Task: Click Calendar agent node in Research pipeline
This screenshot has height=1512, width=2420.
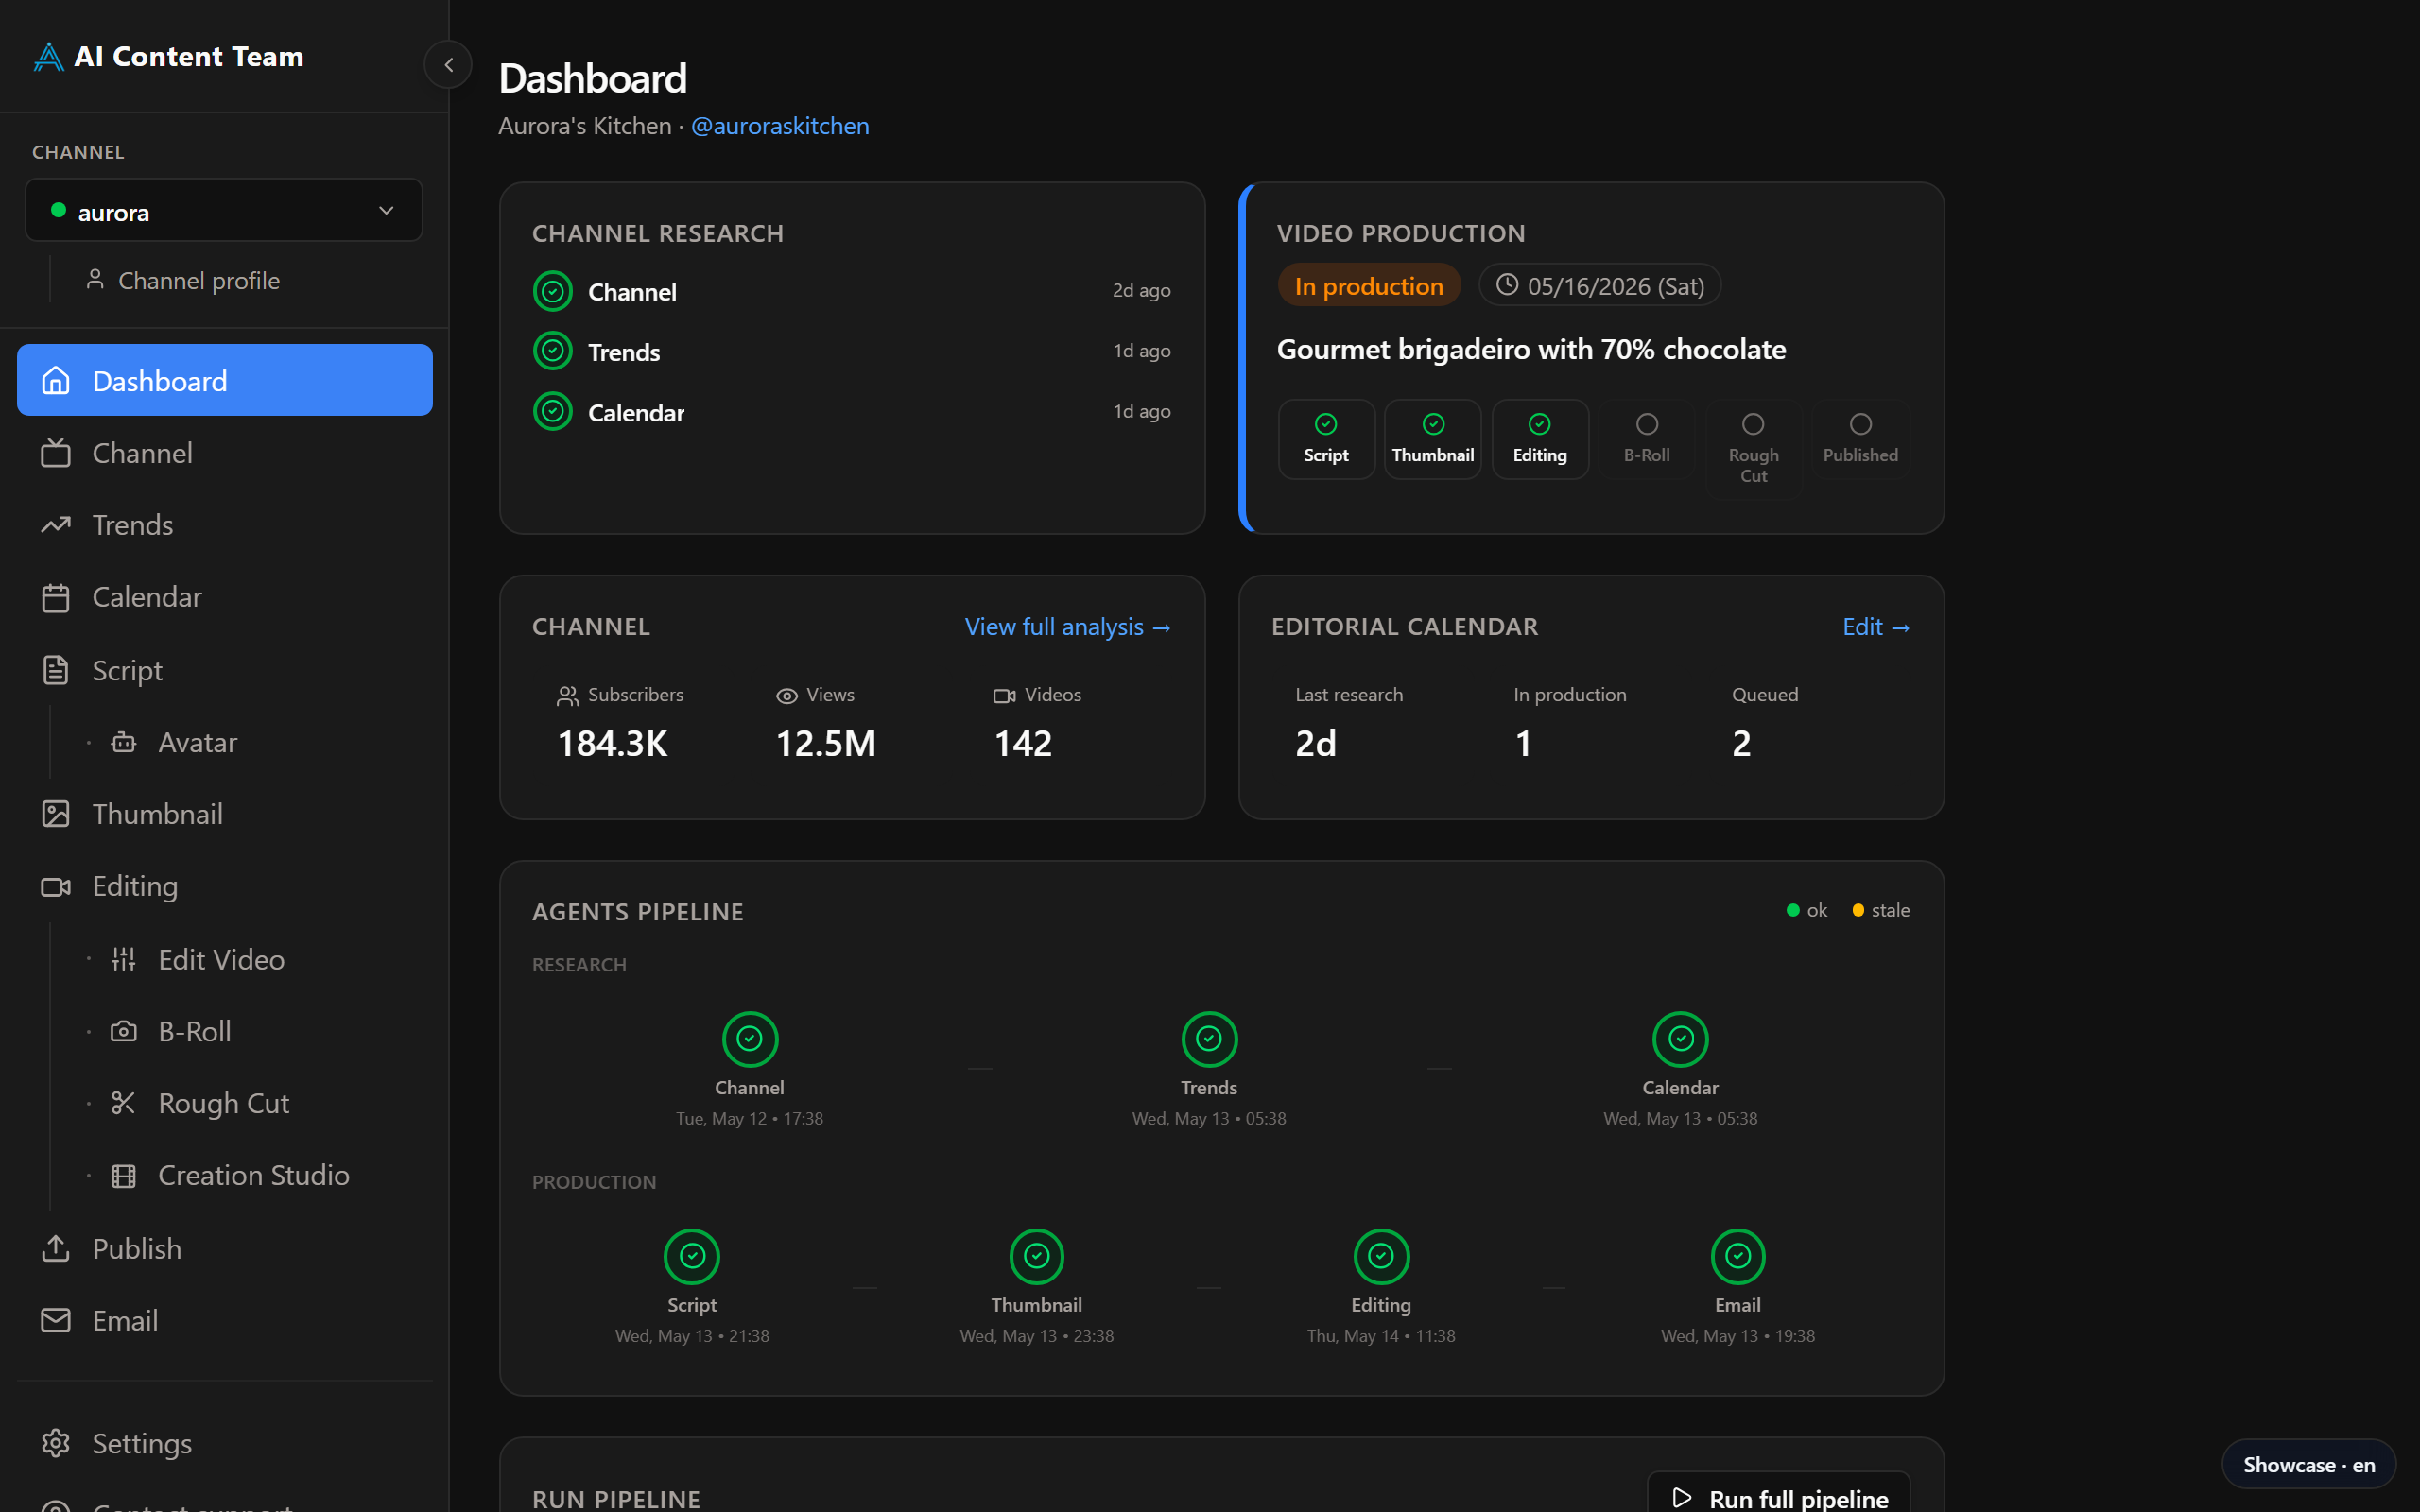Action: (x=1680, y=1039)
